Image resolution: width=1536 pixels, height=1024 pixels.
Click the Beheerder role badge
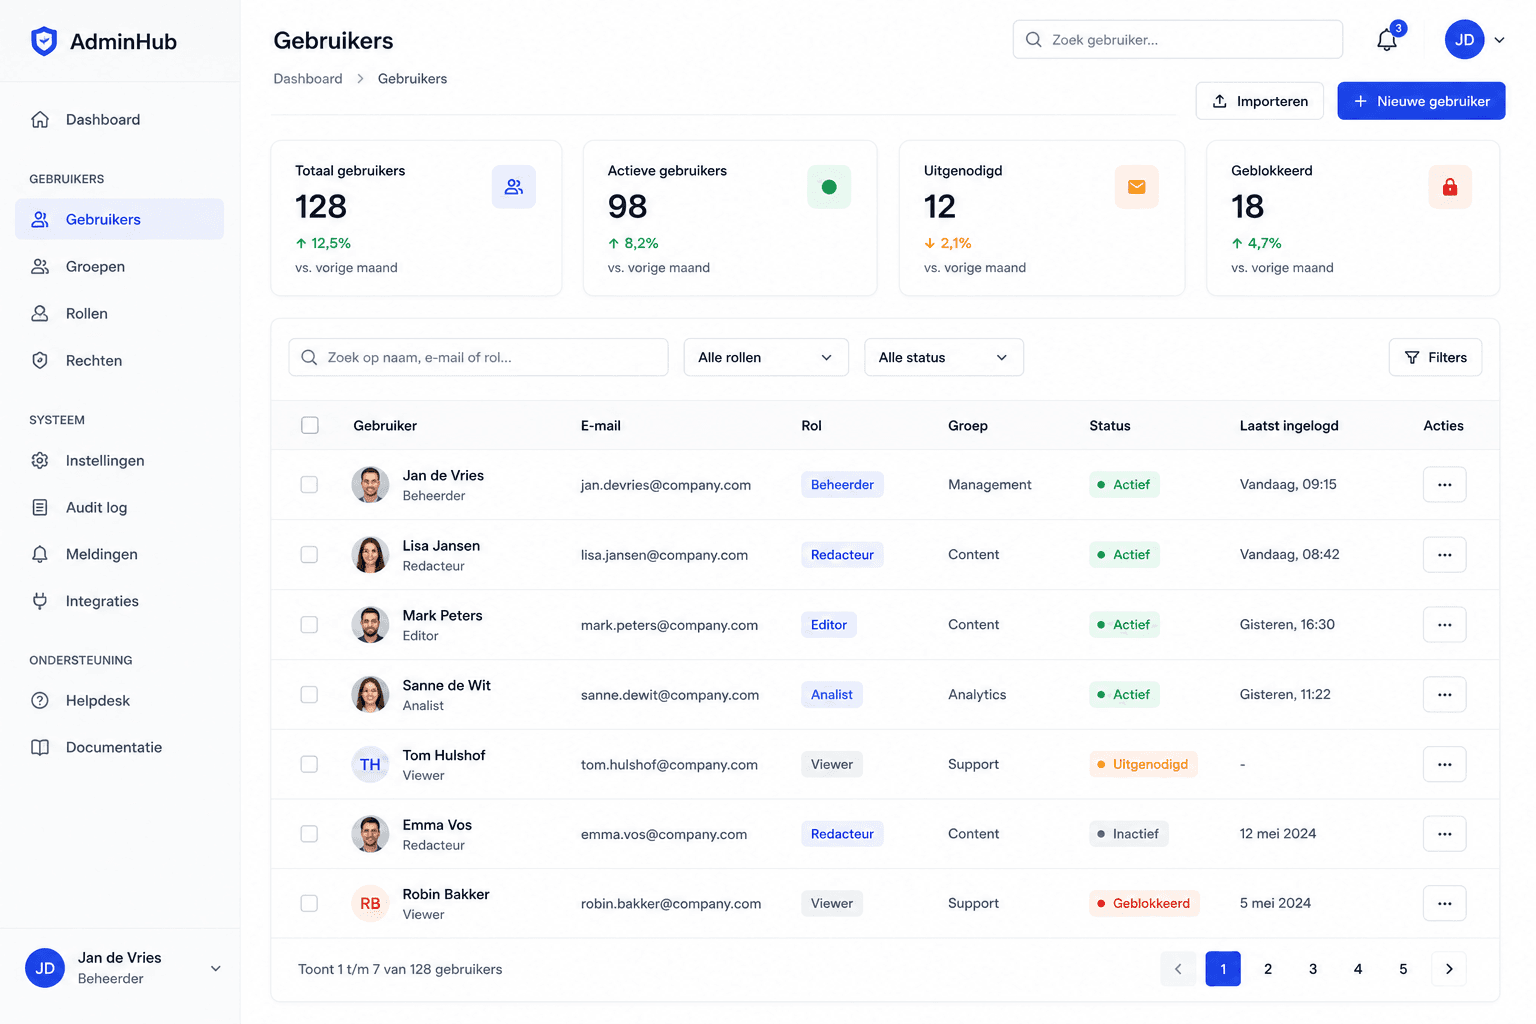click(x=842, y=485)
